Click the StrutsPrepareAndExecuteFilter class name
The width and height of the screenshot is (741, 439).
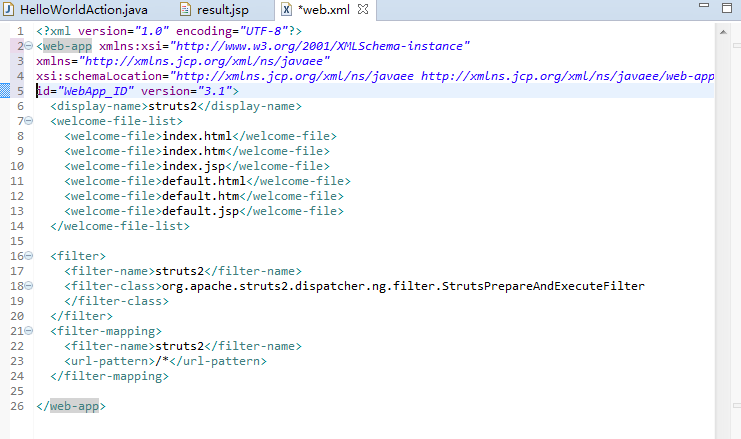click(543, 286)
